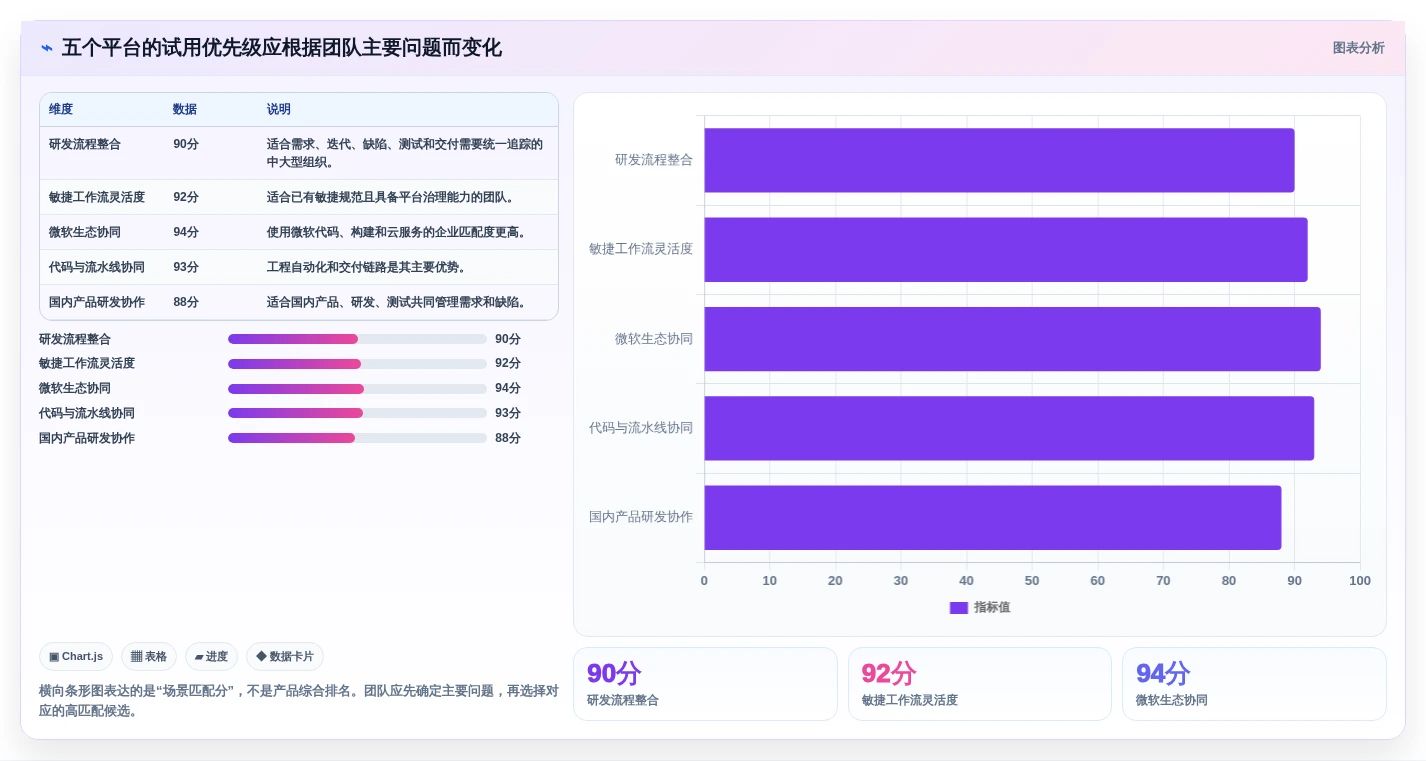Click 微软生态协同 label in progress list
Viewport: 1426px width, 761px height.
(x=75, y=389)
